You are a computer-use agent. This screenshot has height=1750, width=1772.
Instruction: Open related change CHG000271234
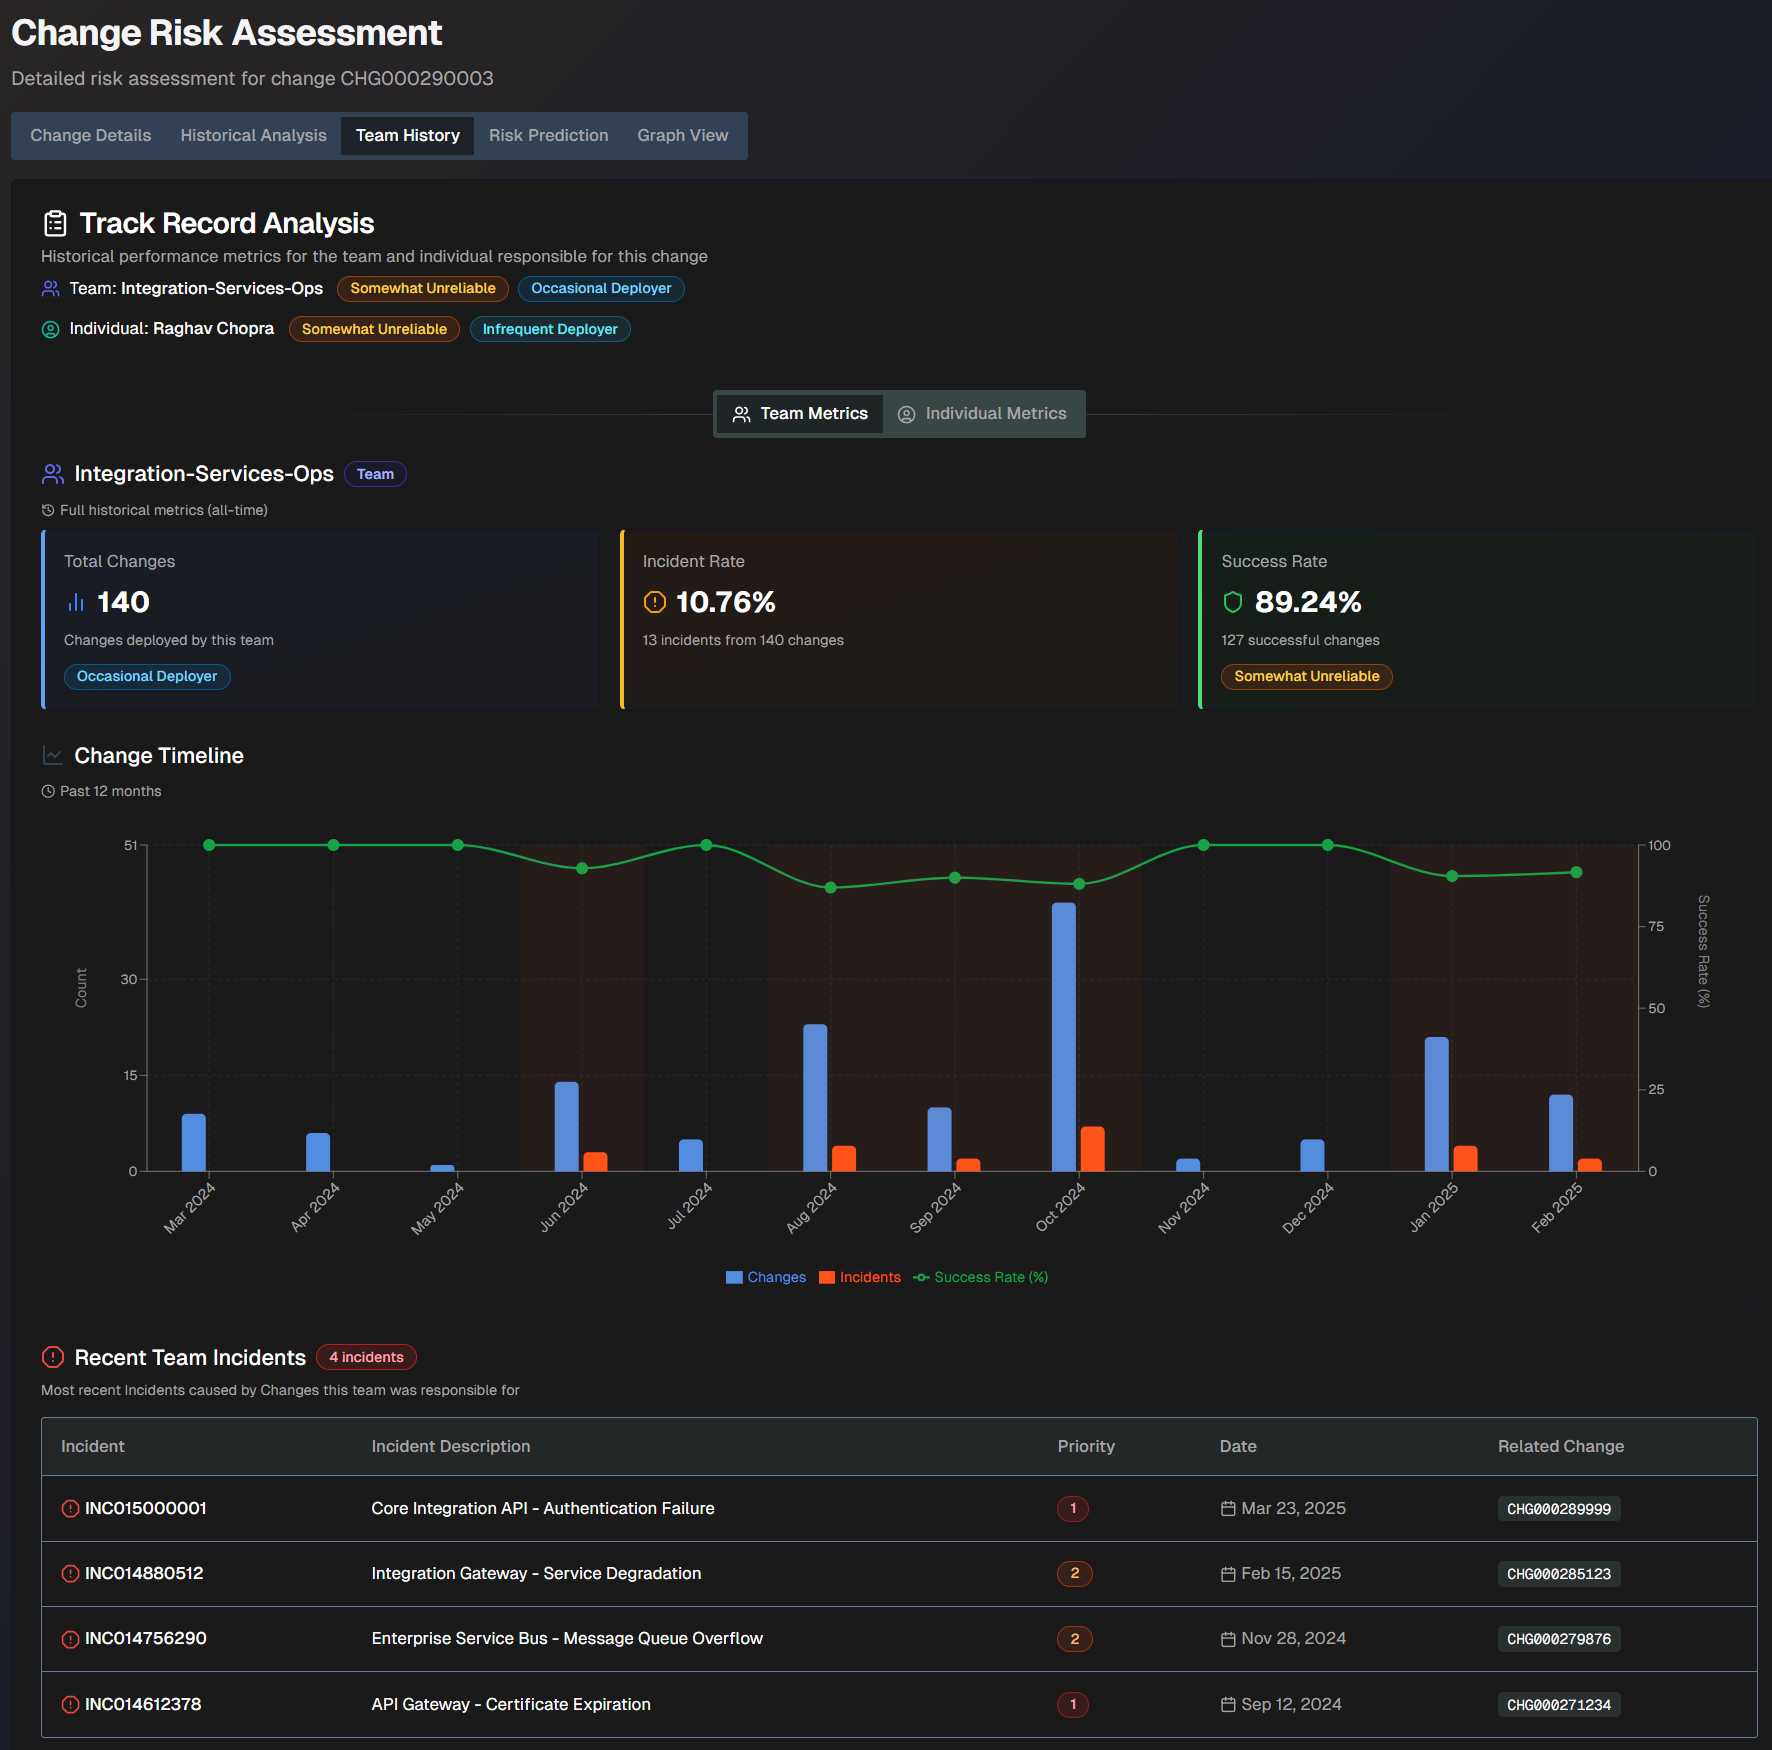1558,1705
